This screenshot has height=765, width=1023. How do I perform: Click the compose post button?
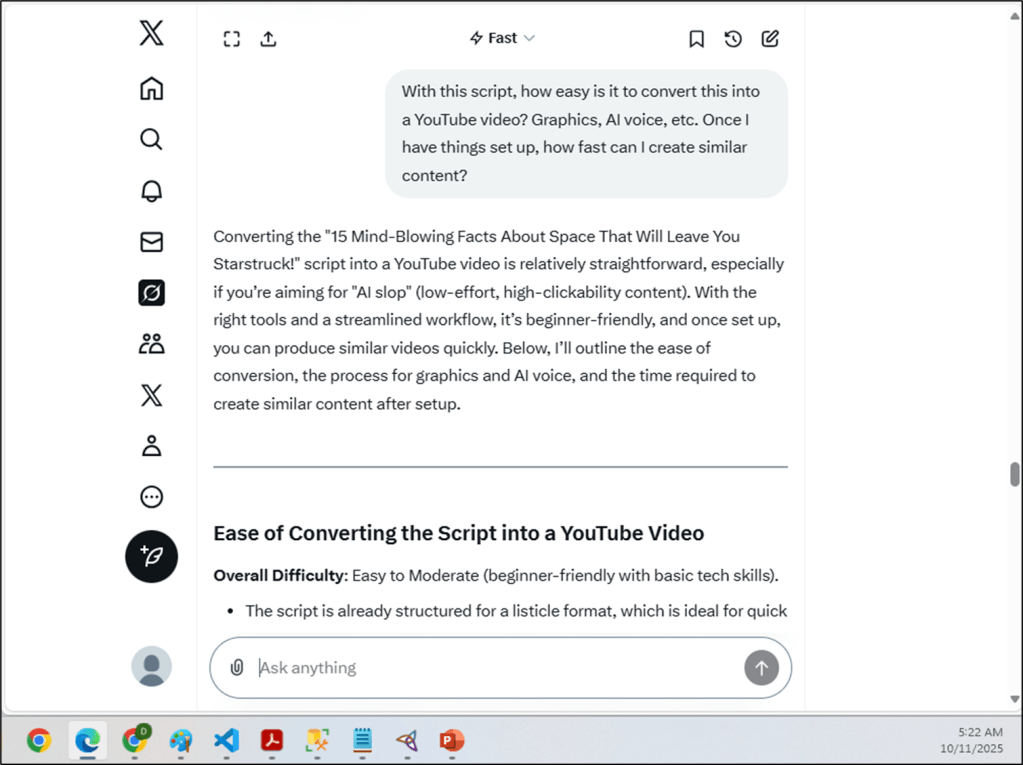pyautogui.click(x=151, y=556)
